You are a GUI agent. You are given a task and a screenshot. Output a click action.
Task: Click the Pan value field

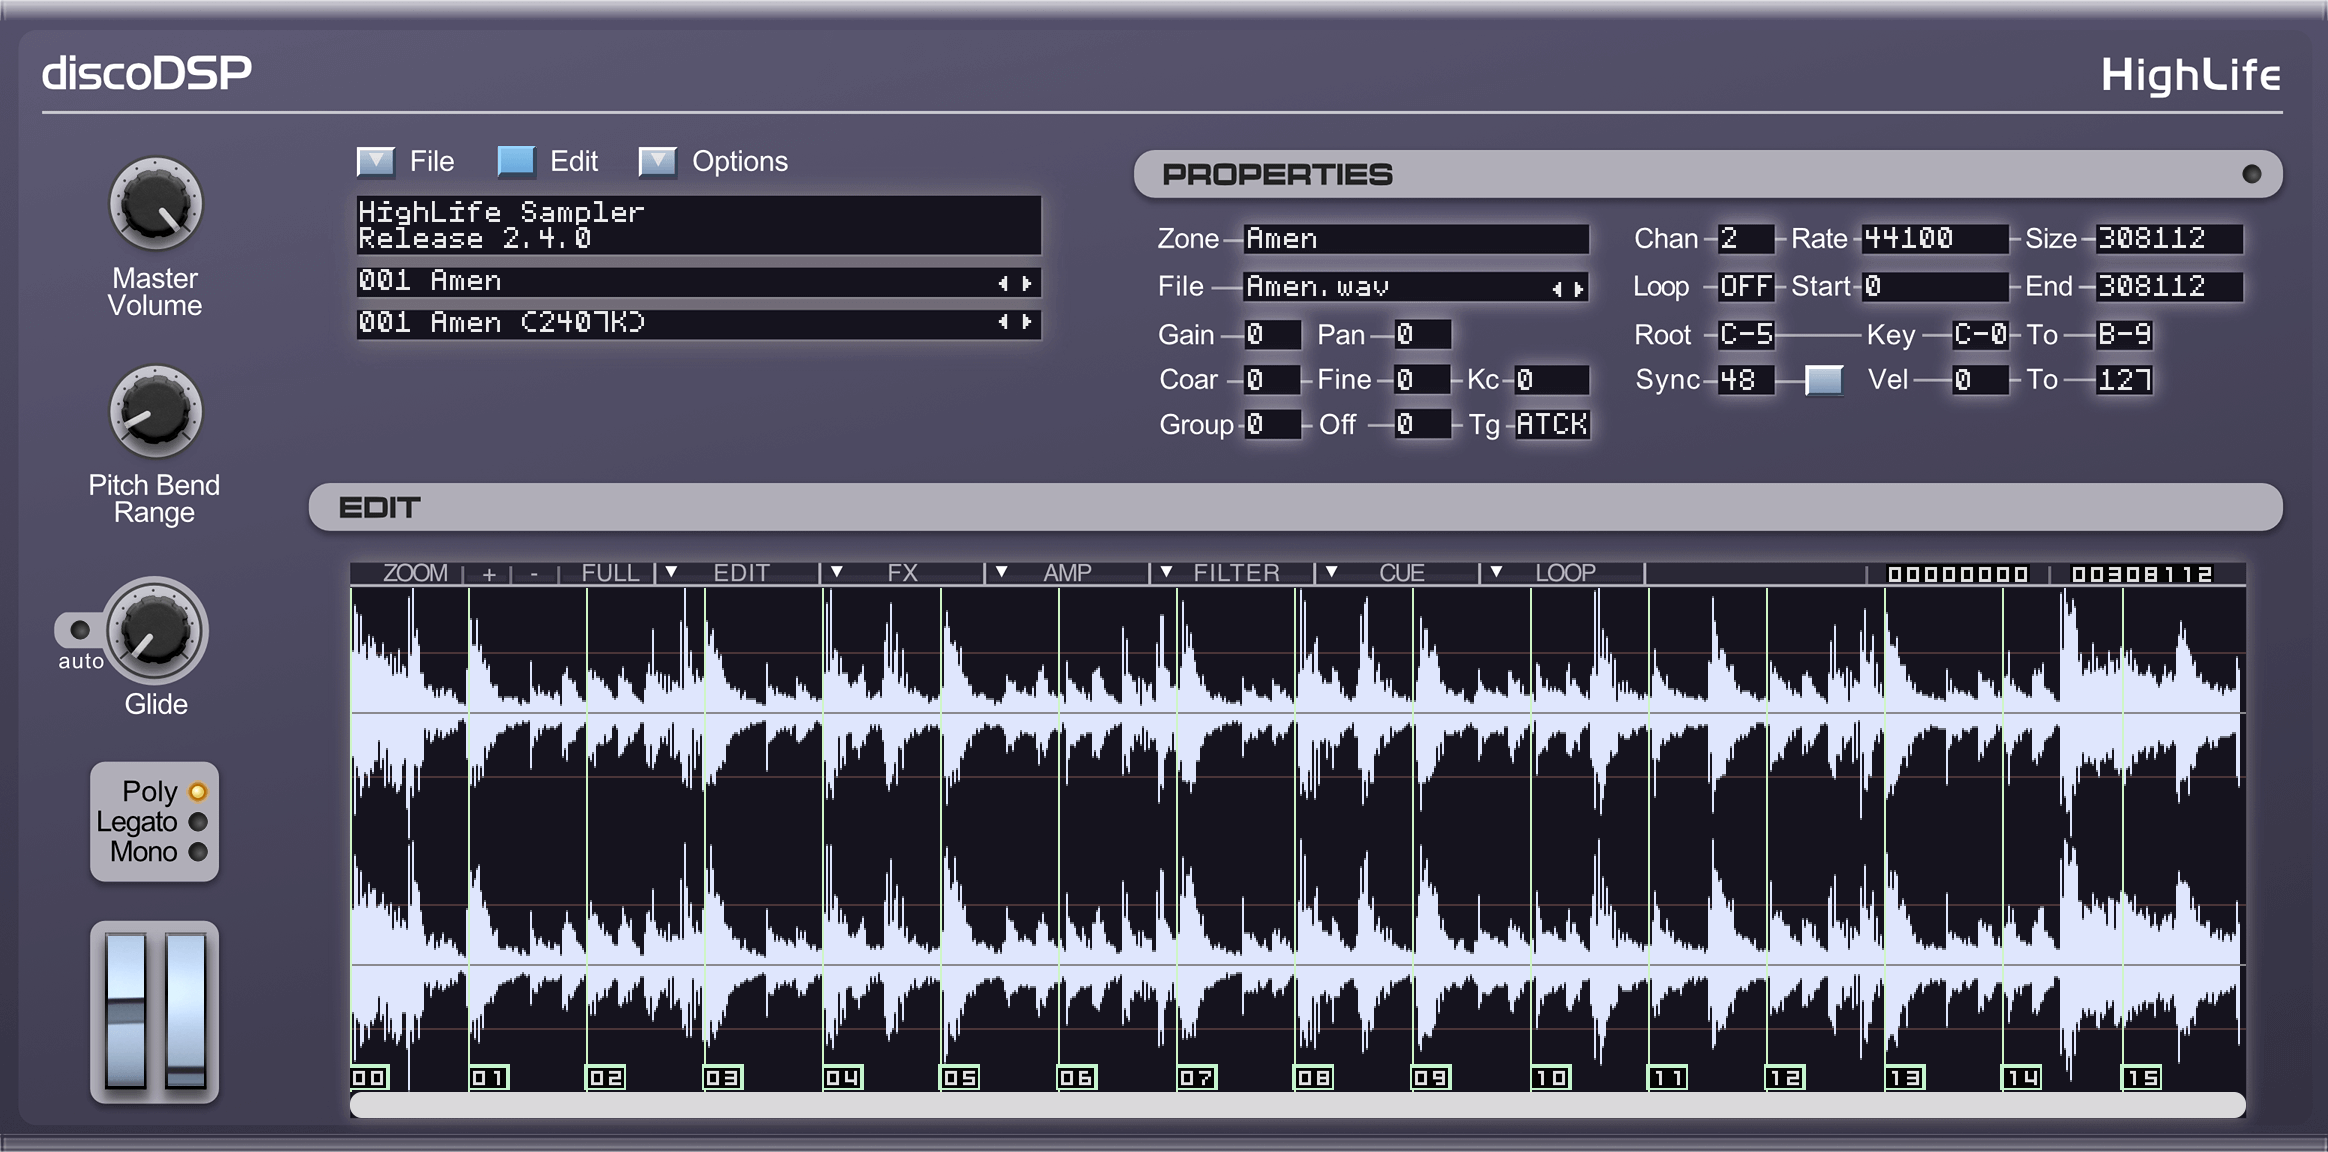[1422, 335]
